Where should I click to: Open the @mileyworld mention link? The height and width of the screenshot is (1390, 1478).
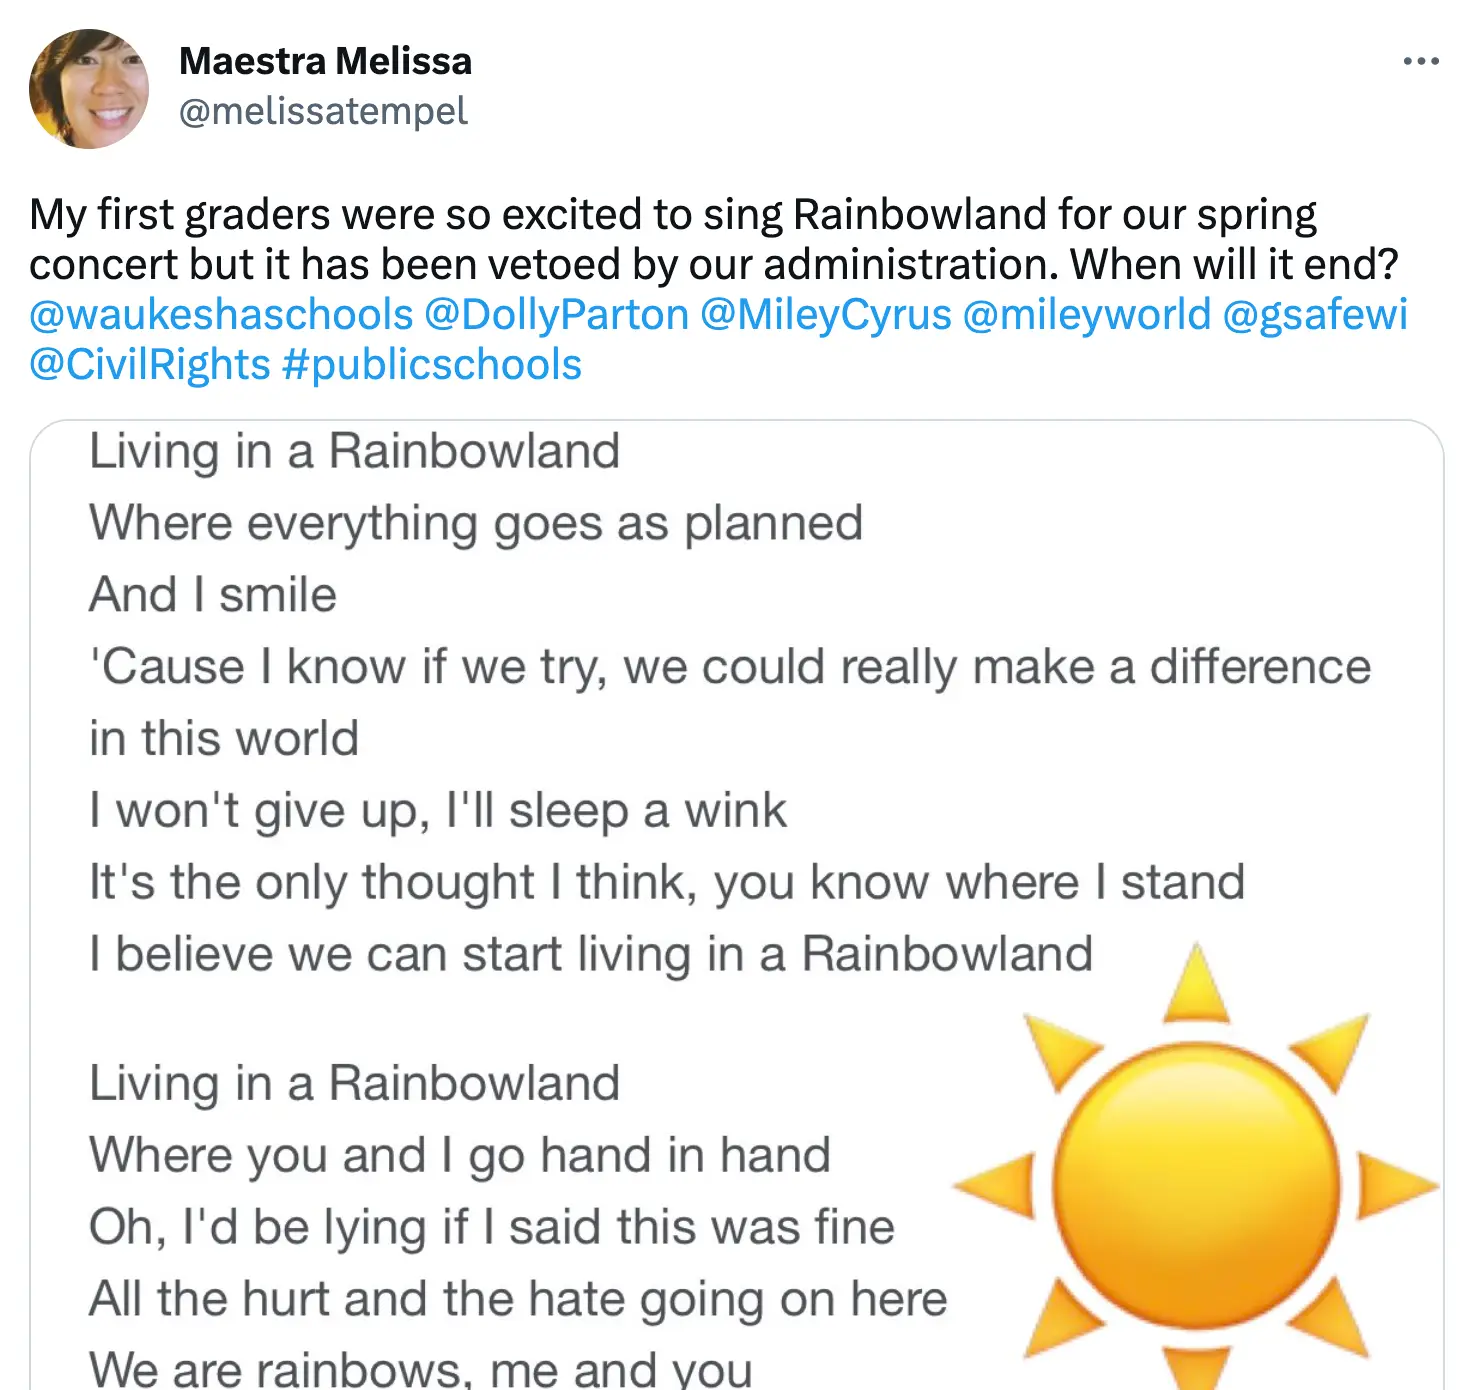pyautogui.click(x=1087, y=315)
